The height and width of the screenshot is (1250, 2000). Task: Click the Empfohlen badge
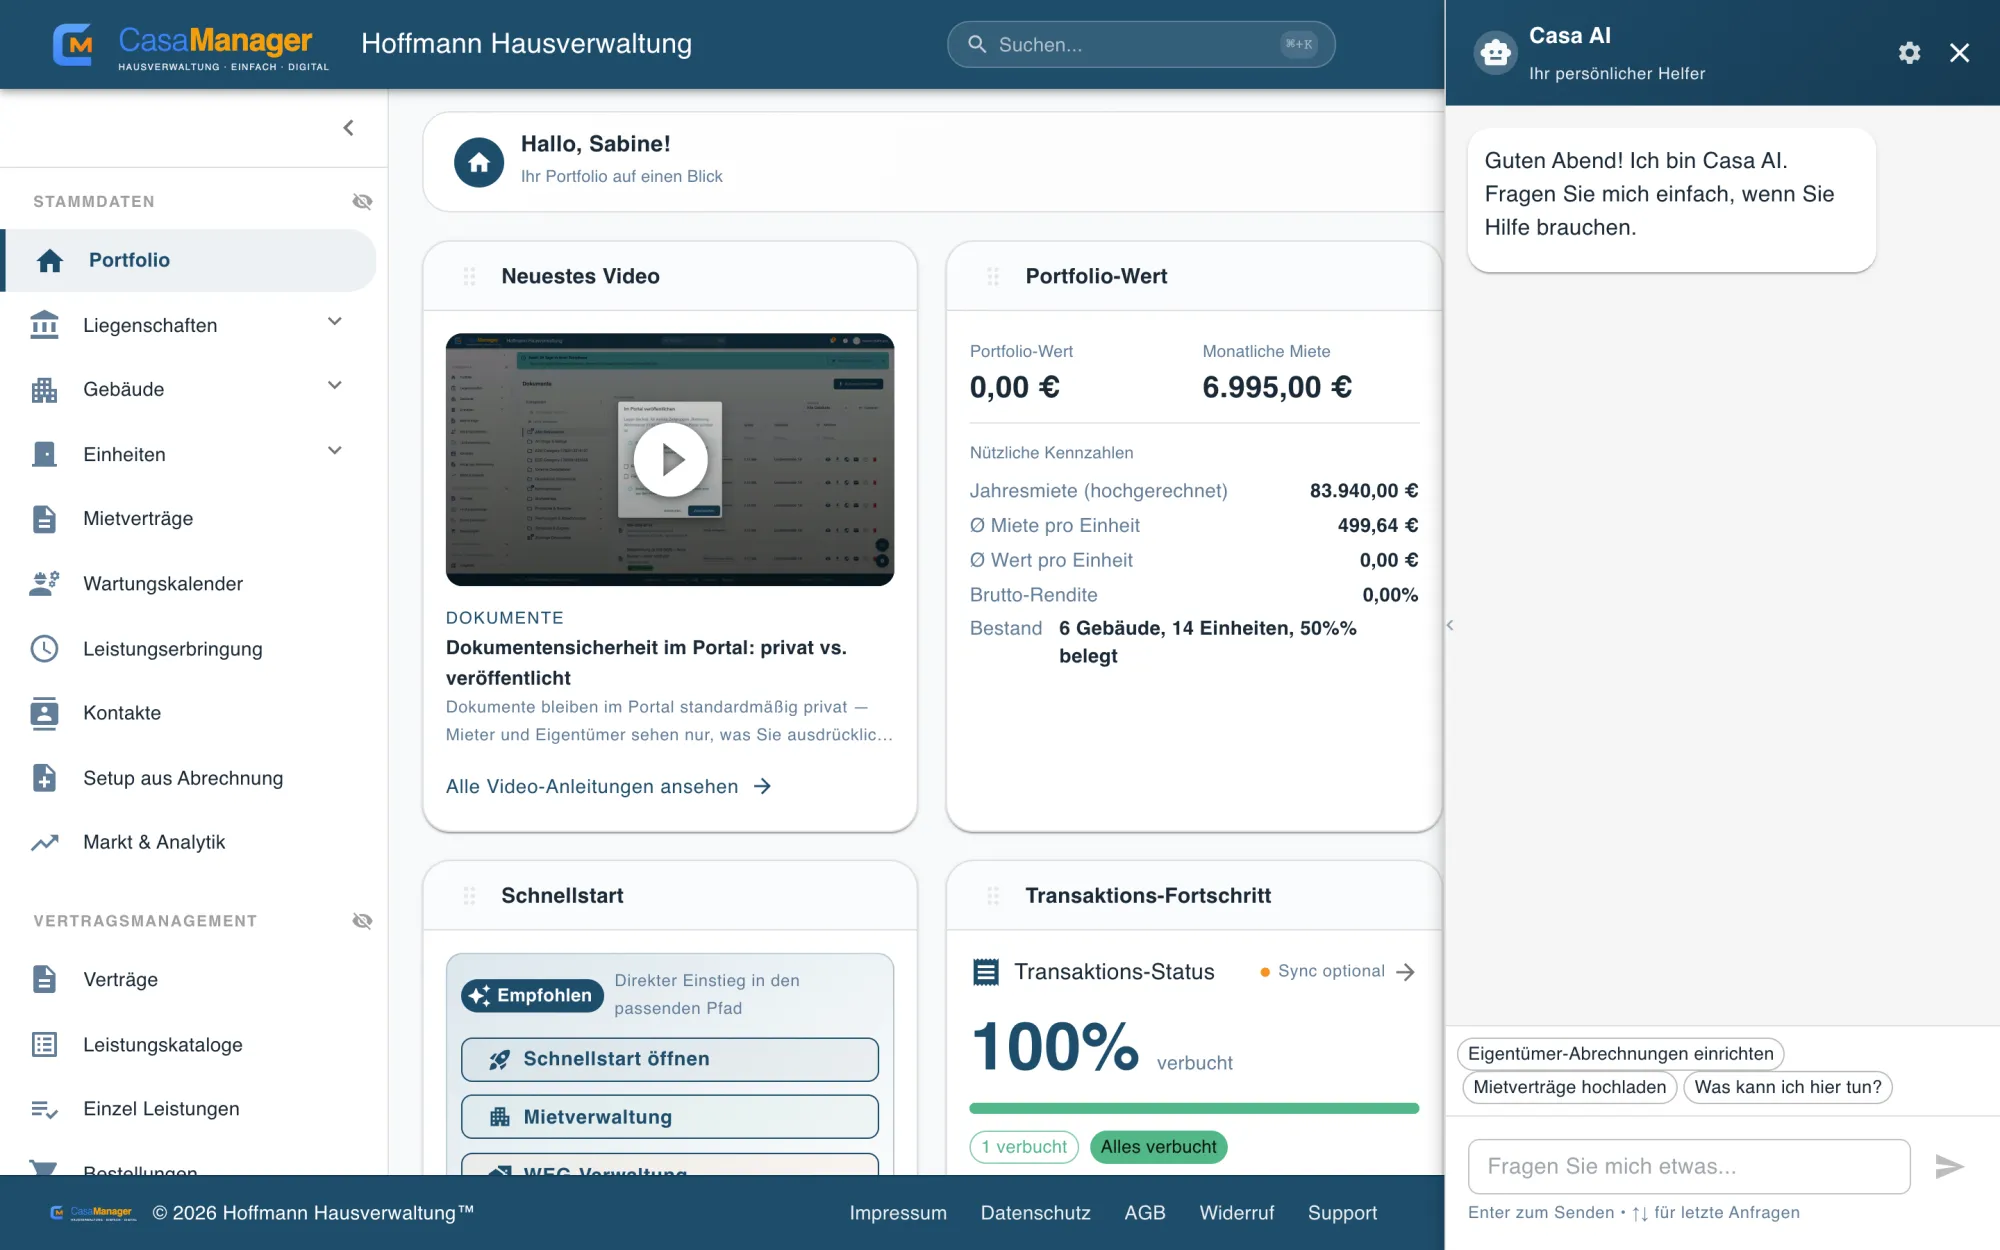click(532, 996)
